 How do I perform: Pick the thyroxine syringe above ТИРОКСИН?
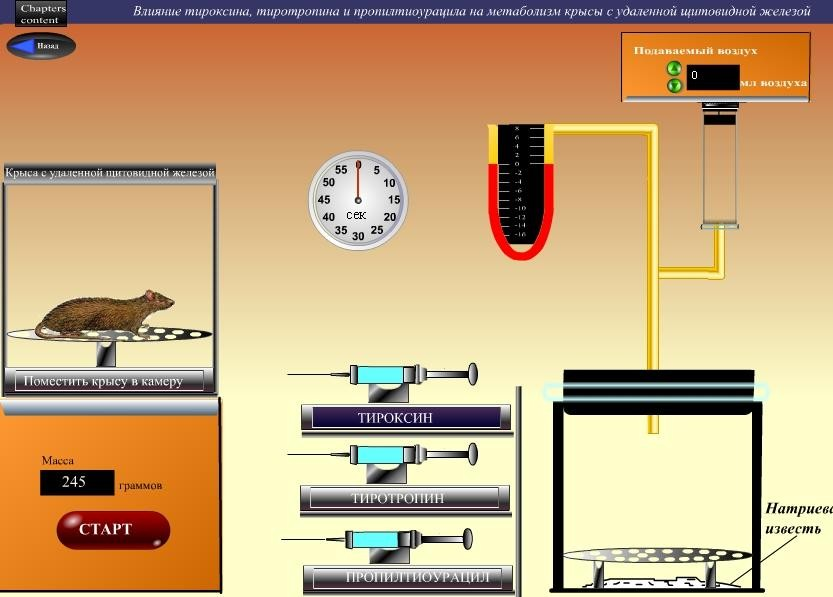(384, 375)
